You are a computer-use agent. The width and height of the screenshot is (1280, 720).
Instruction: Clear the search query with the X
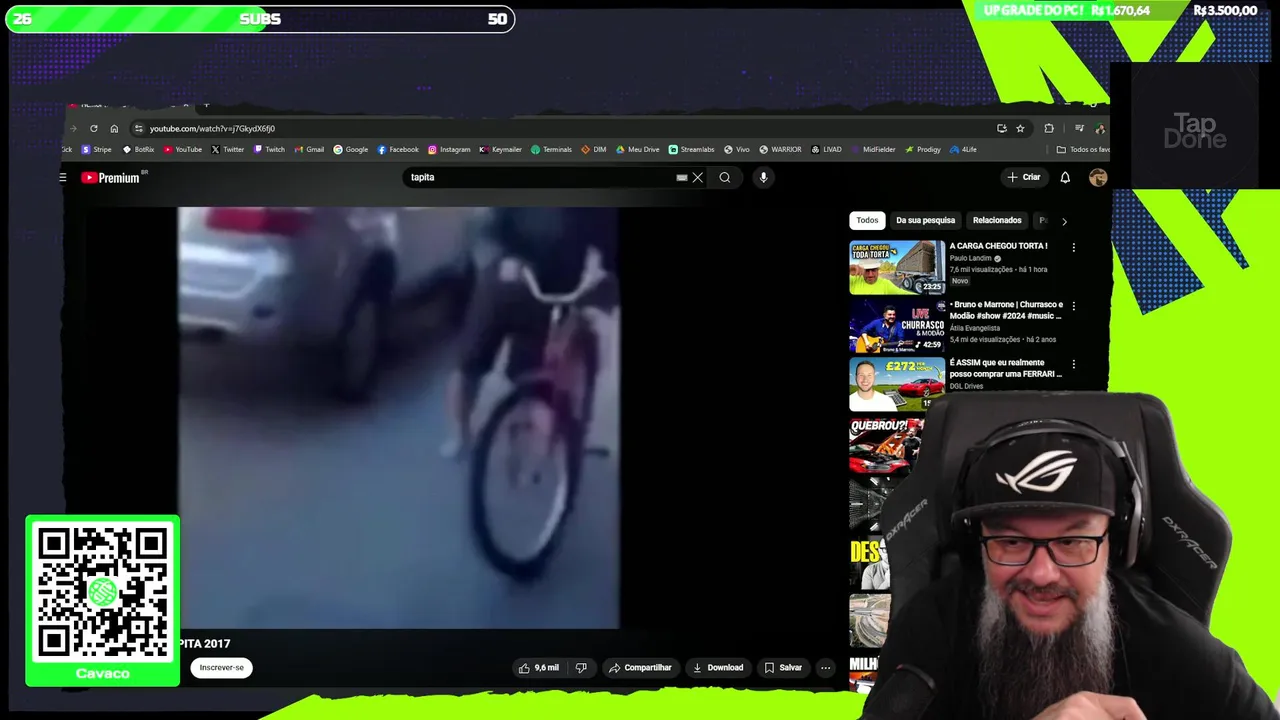(x=698, y=177)
